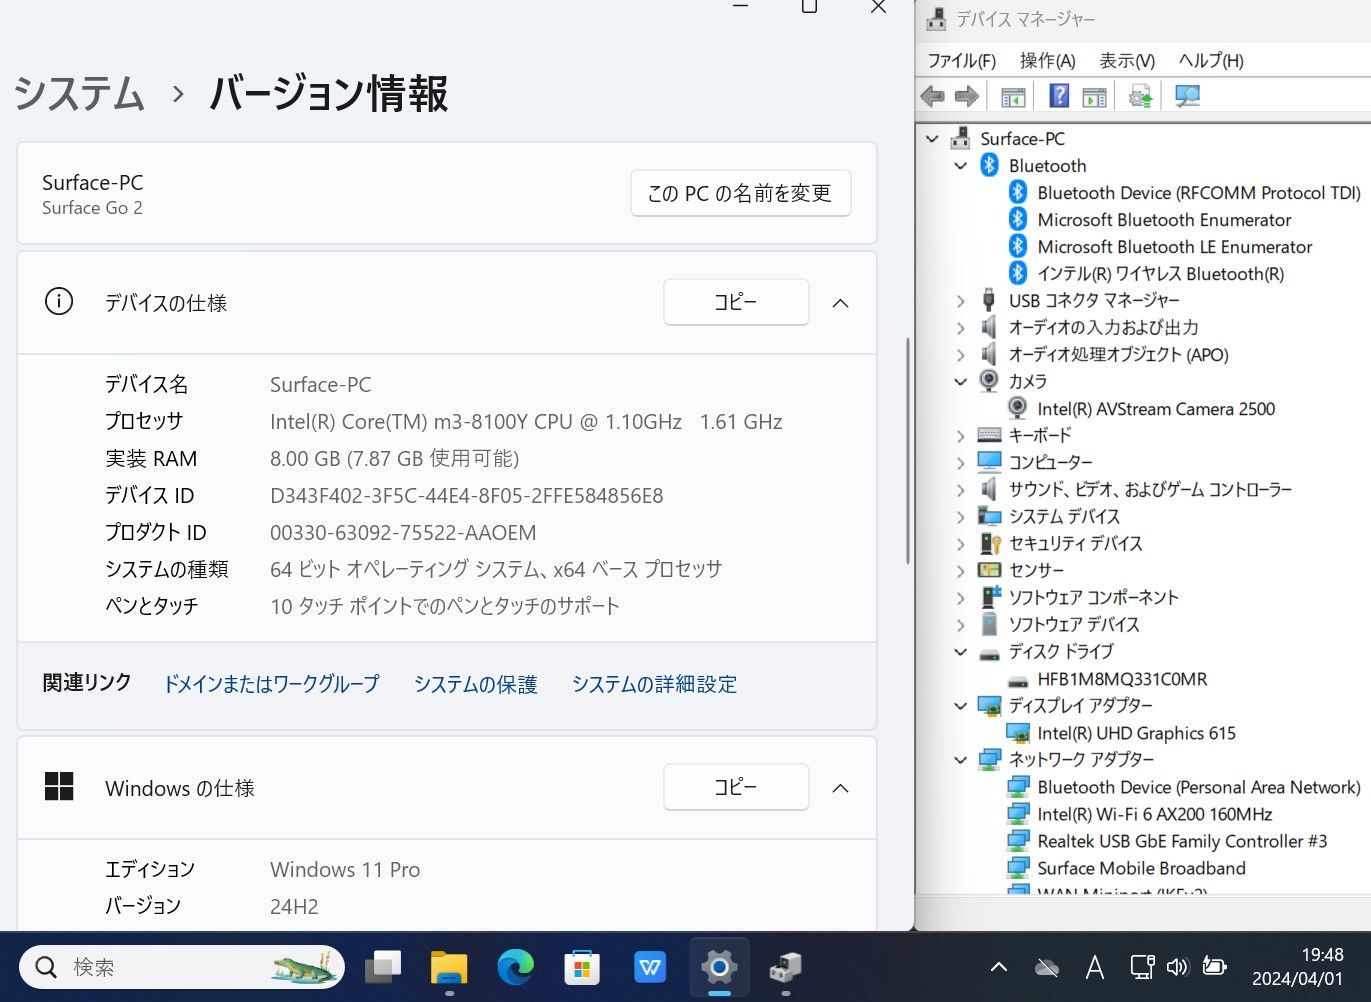This screenshot has height=1002, width=1371.
Task: Click the Properties toolbar icon in Device Manager
Action: pos(1093,95)
